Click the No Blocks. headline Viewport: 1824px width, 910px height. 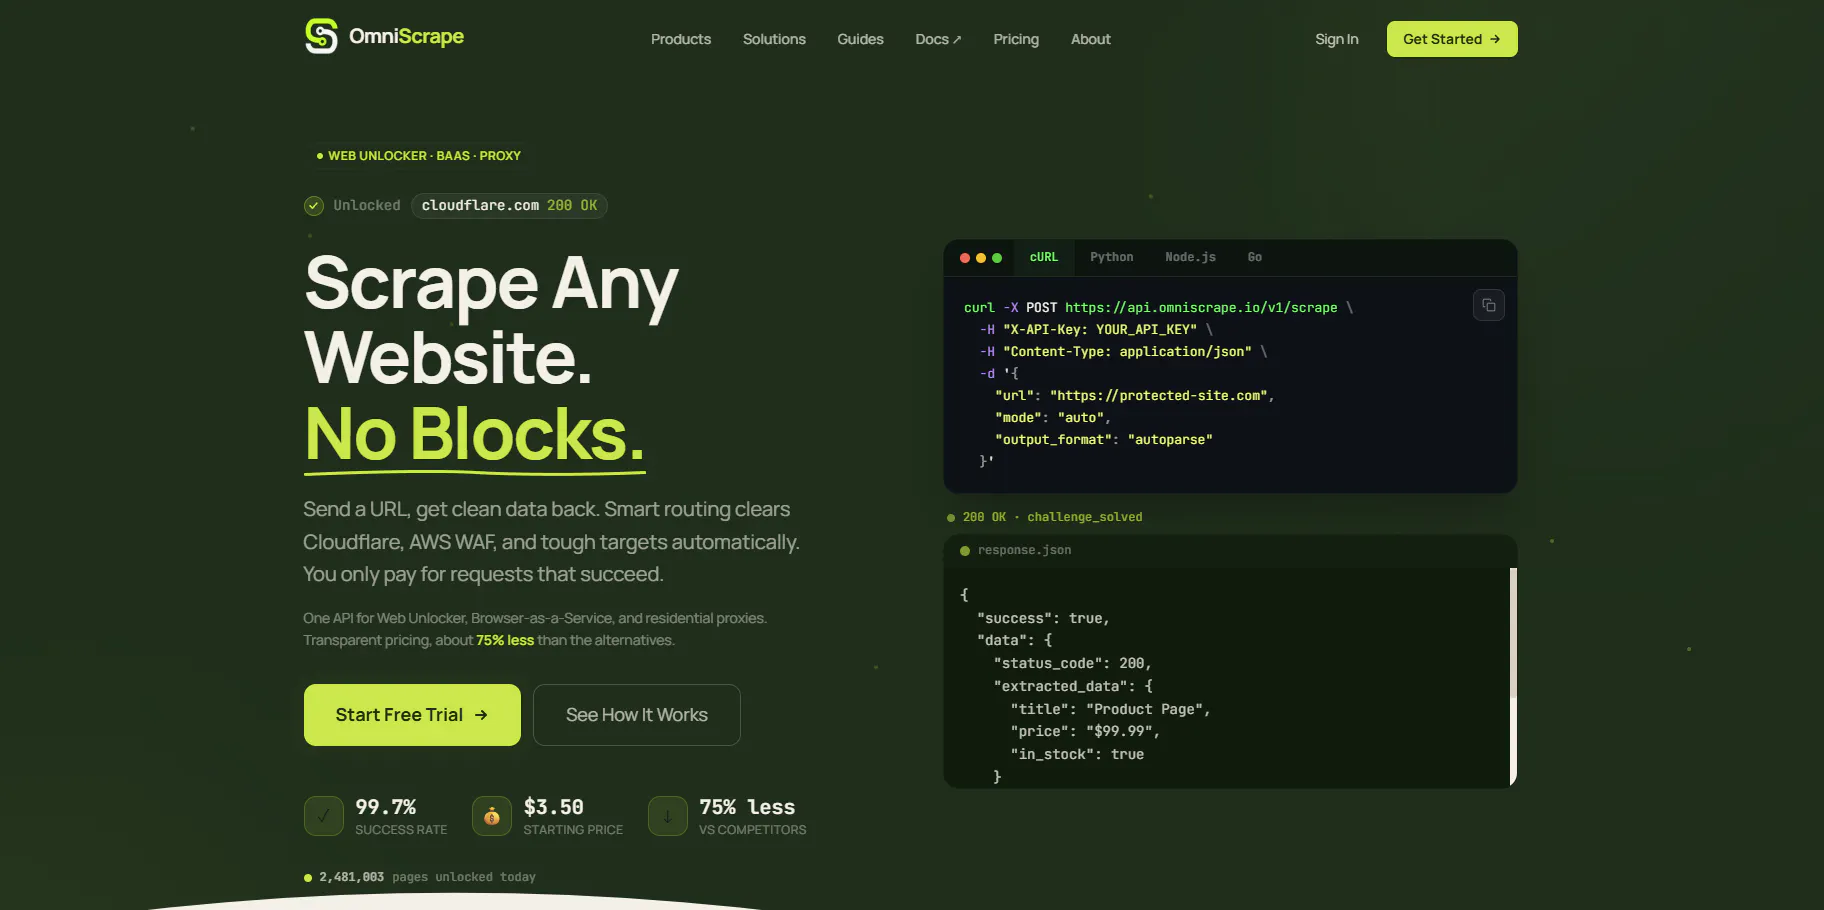point(475,435)
